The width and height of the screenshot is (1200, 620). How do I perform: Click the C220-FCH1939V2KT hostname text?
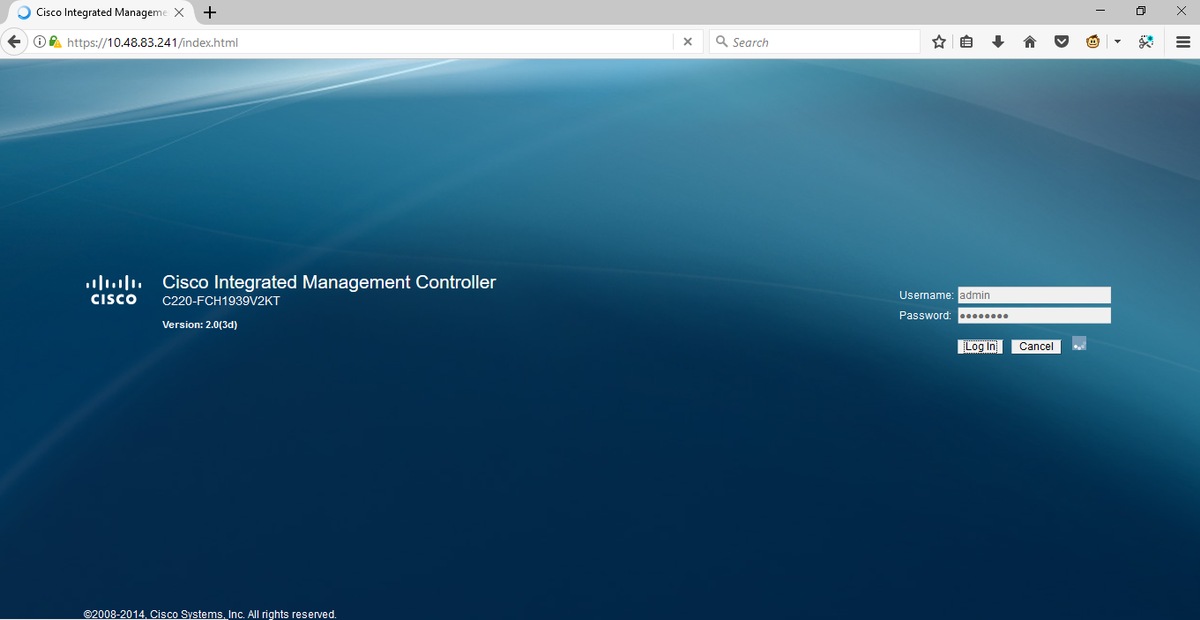coord(221,301)
